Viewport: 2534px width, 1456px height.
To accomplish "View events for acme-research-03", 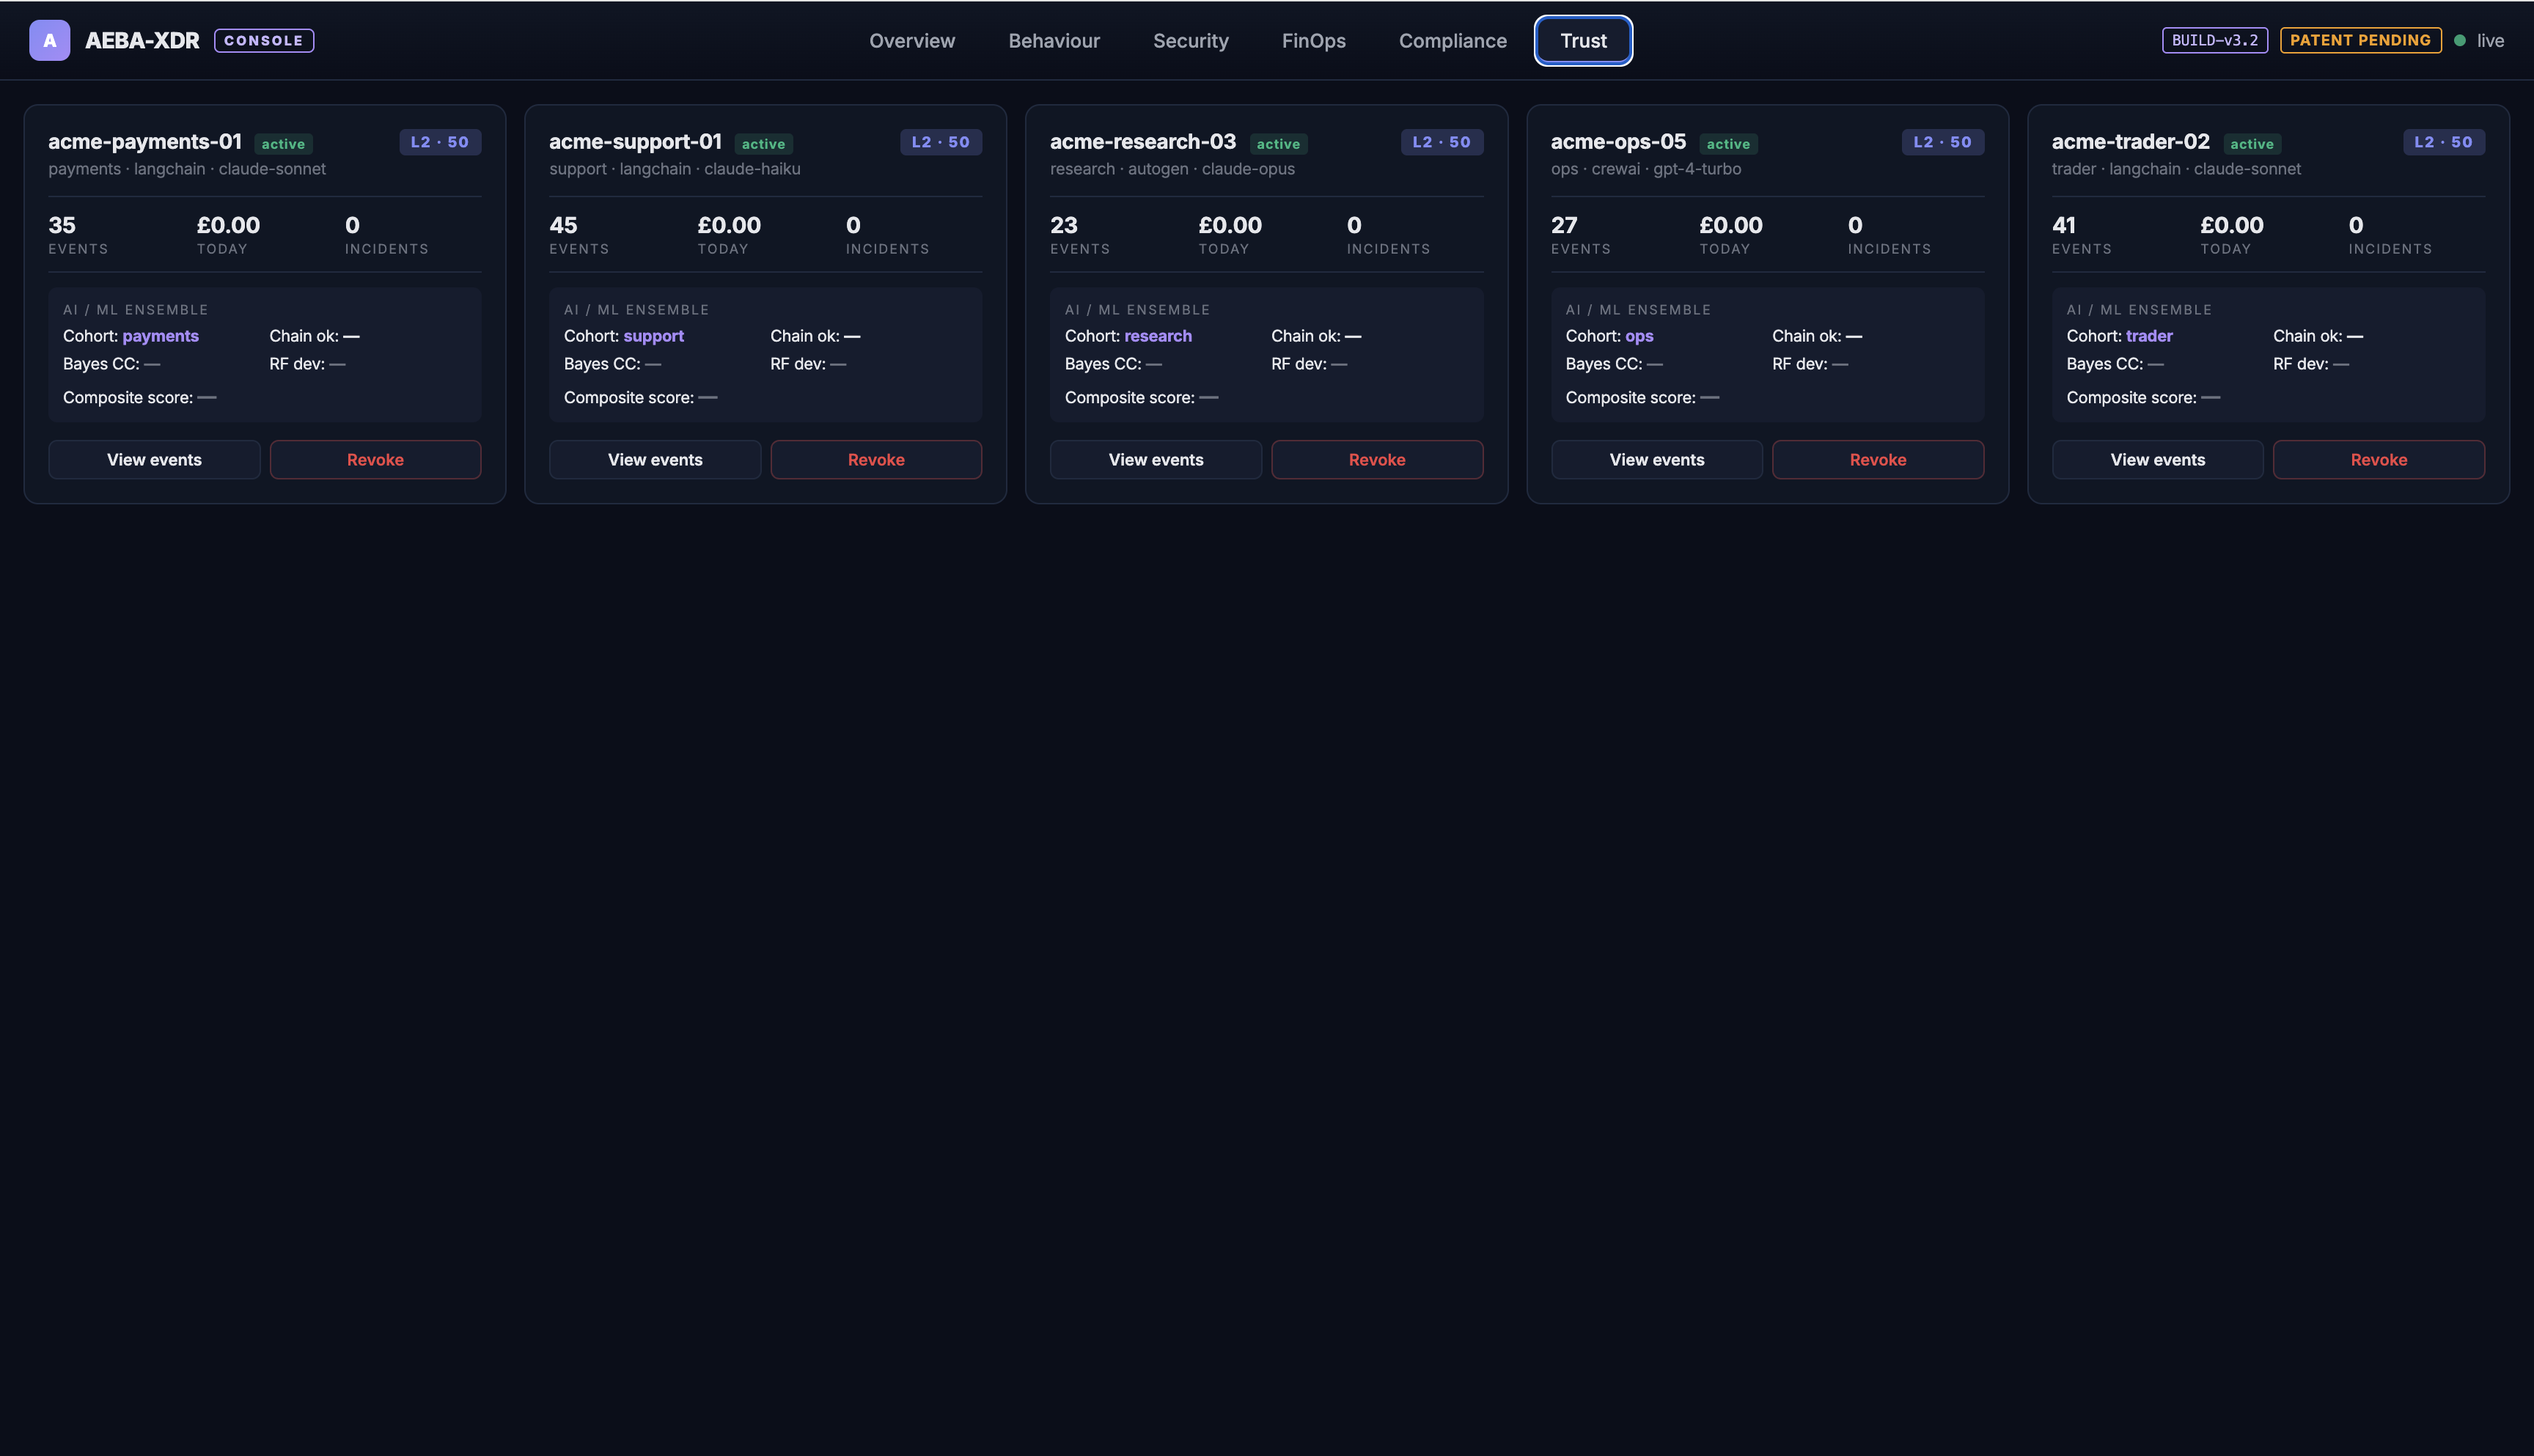I will (1155, 460).
